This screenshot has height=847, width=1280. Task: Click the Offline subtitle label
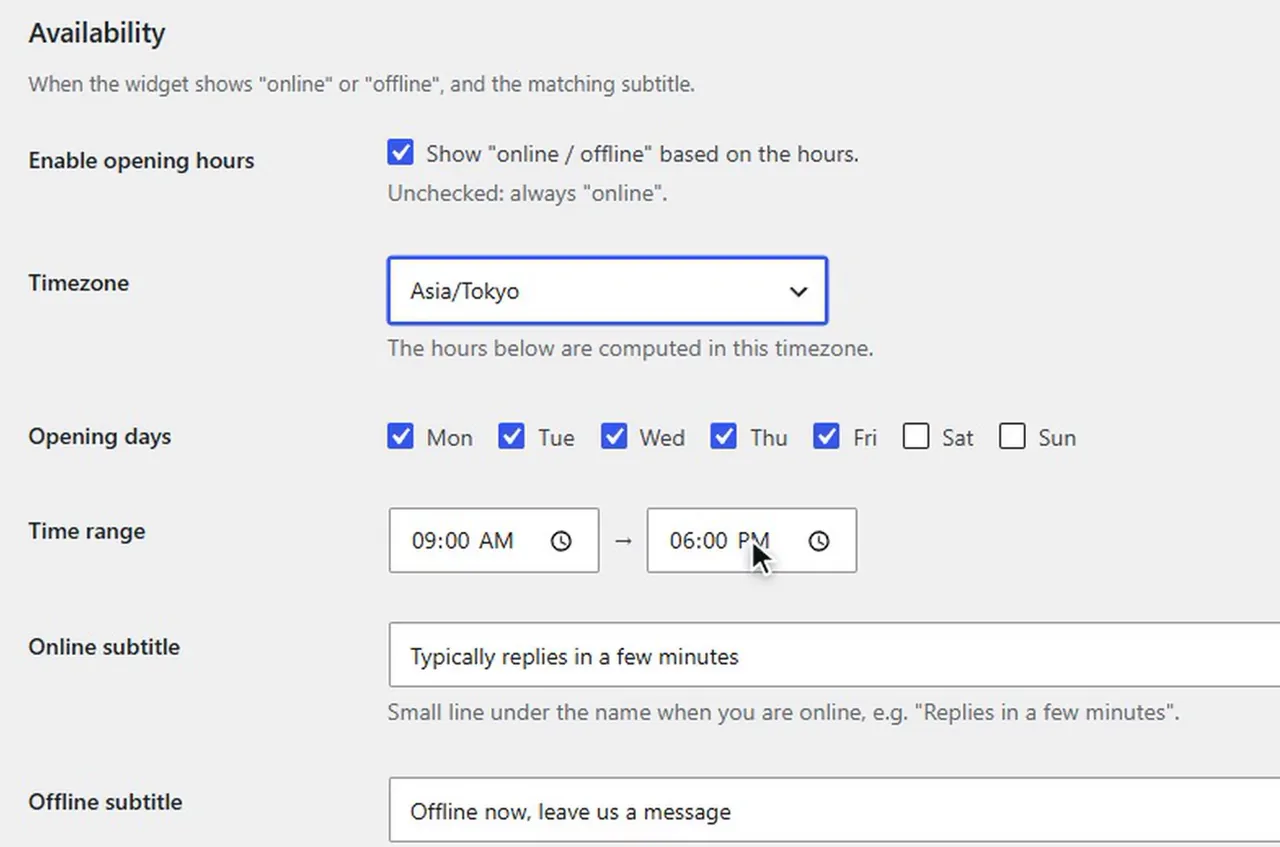105,802
